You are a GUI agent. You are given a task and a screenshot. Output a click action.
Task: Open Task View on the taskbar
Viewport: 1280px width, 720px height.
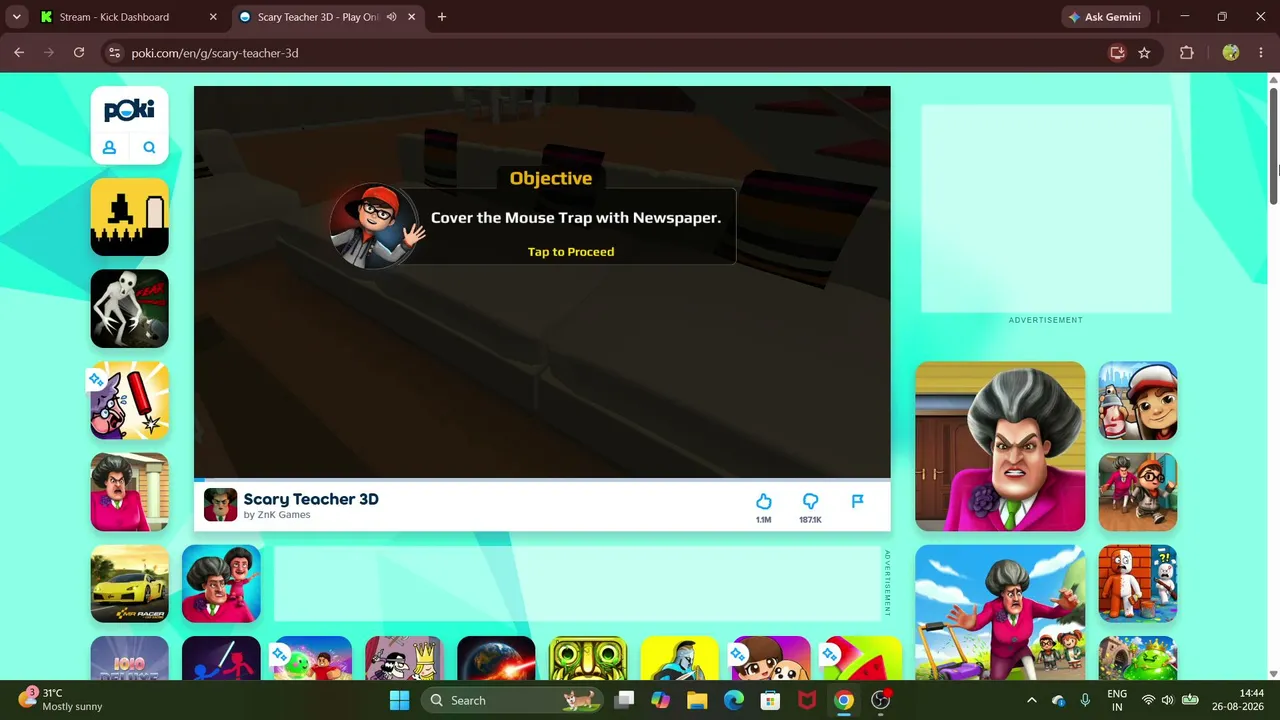624,700
